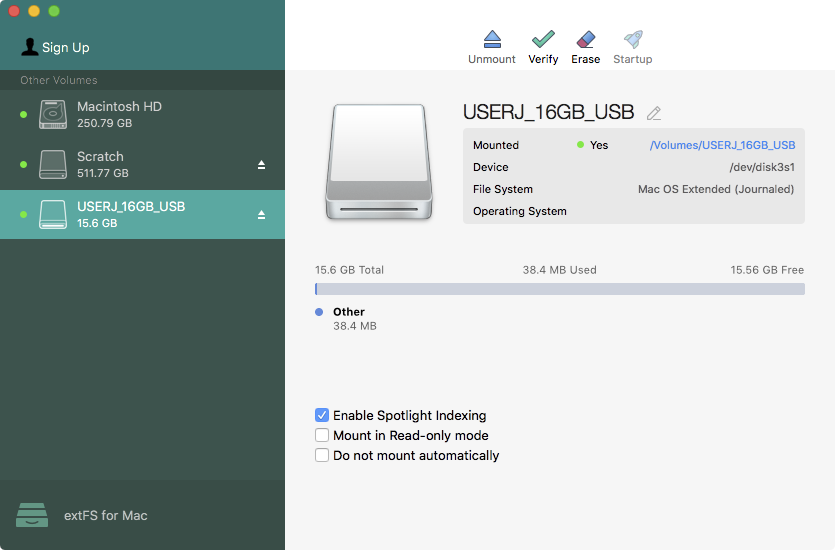Enable Mount in Read-only mode
Screen dimensions: 835x550
click(322, 436)
